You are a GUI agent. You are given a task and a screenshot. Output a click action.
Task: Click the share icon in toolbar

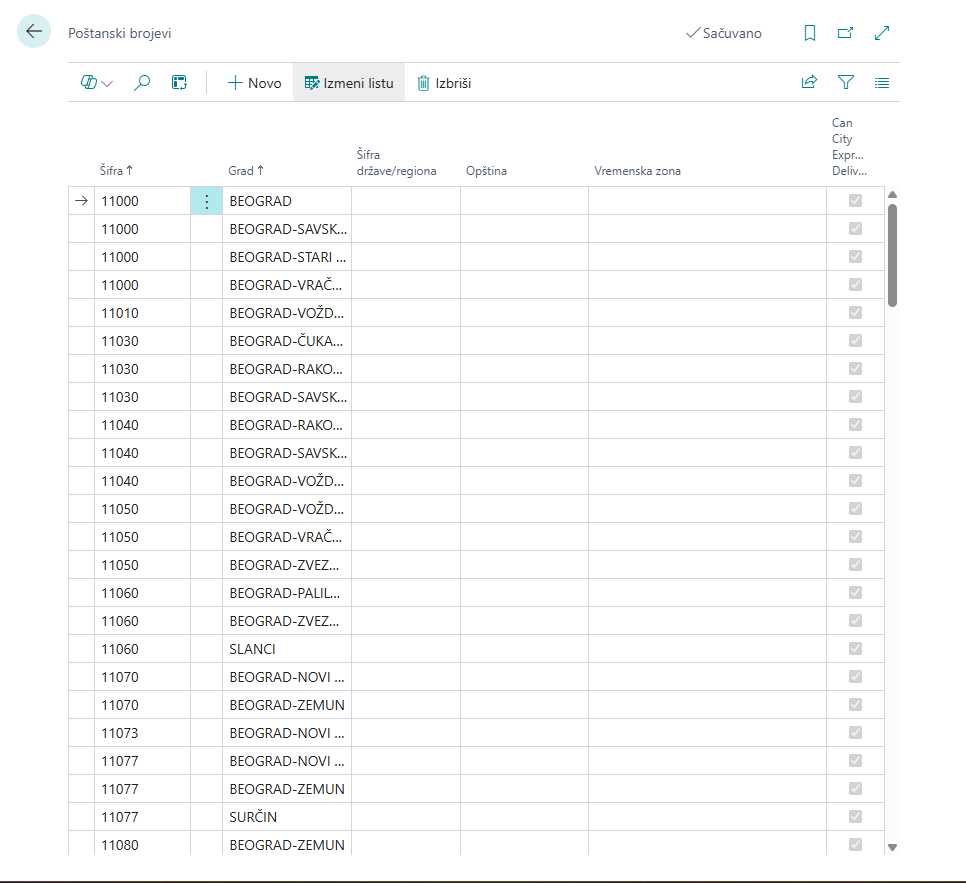(x=809, y=83)
